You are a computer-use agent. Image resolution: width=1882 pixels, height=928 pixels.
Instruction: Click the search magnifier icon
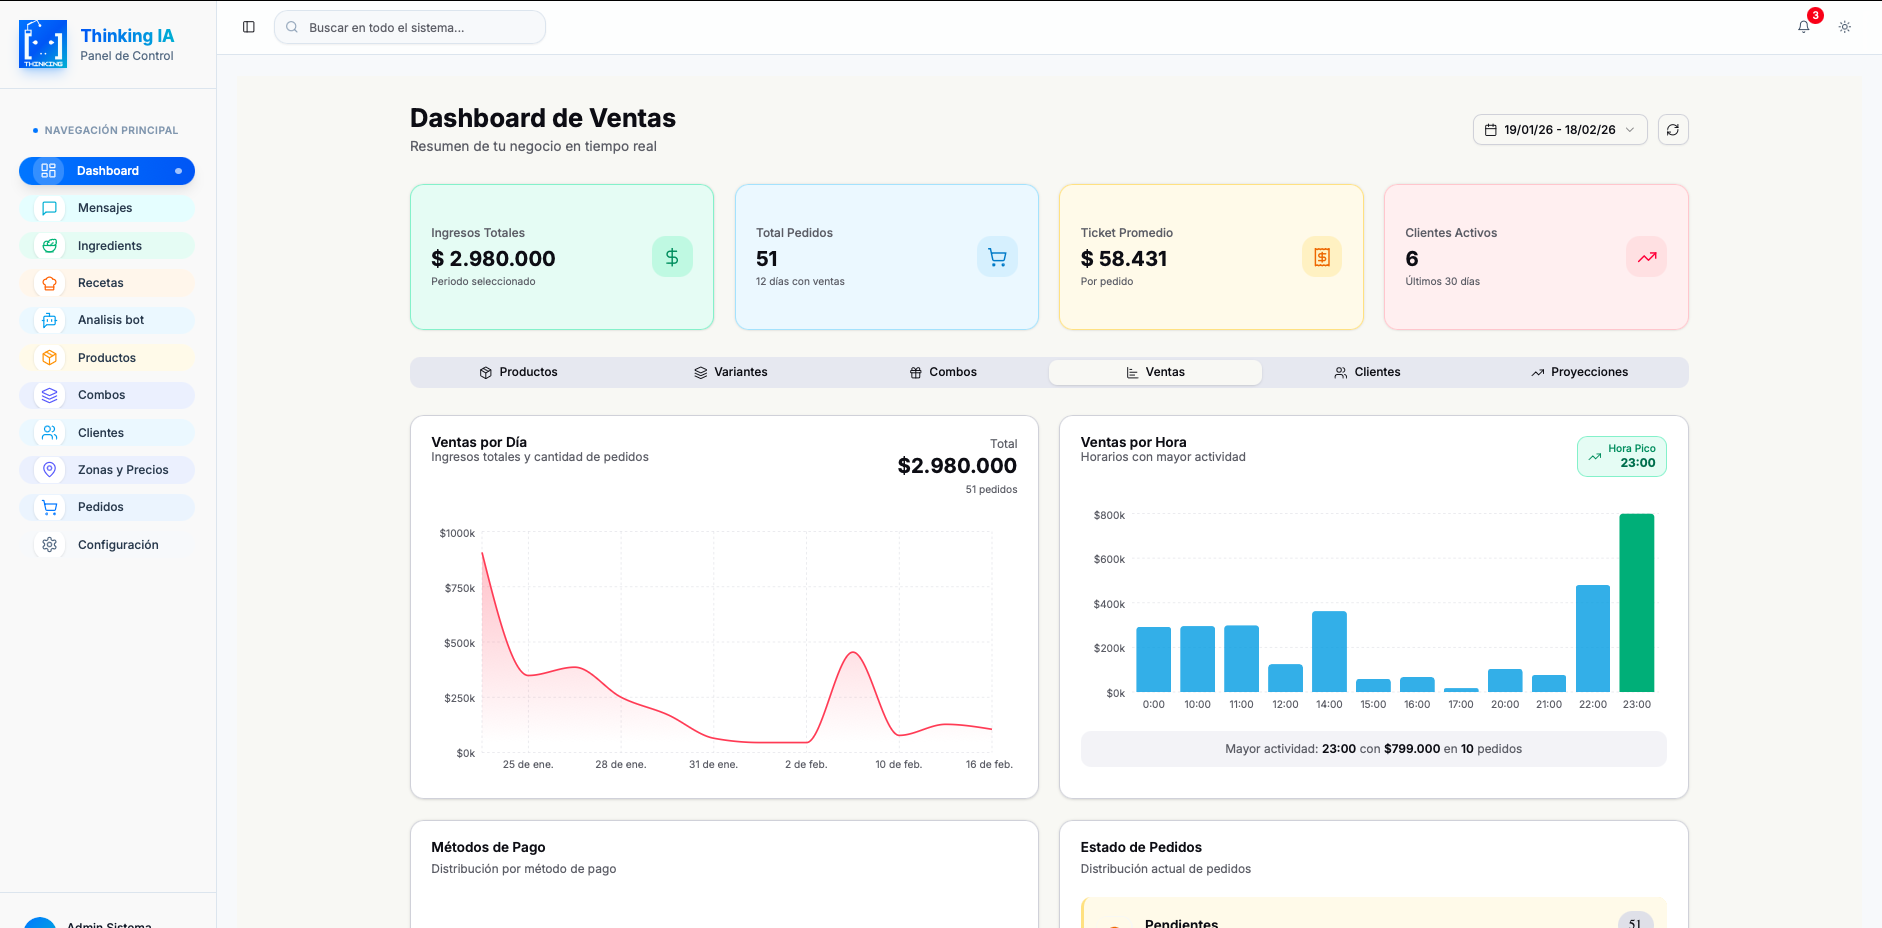[291, 27]
